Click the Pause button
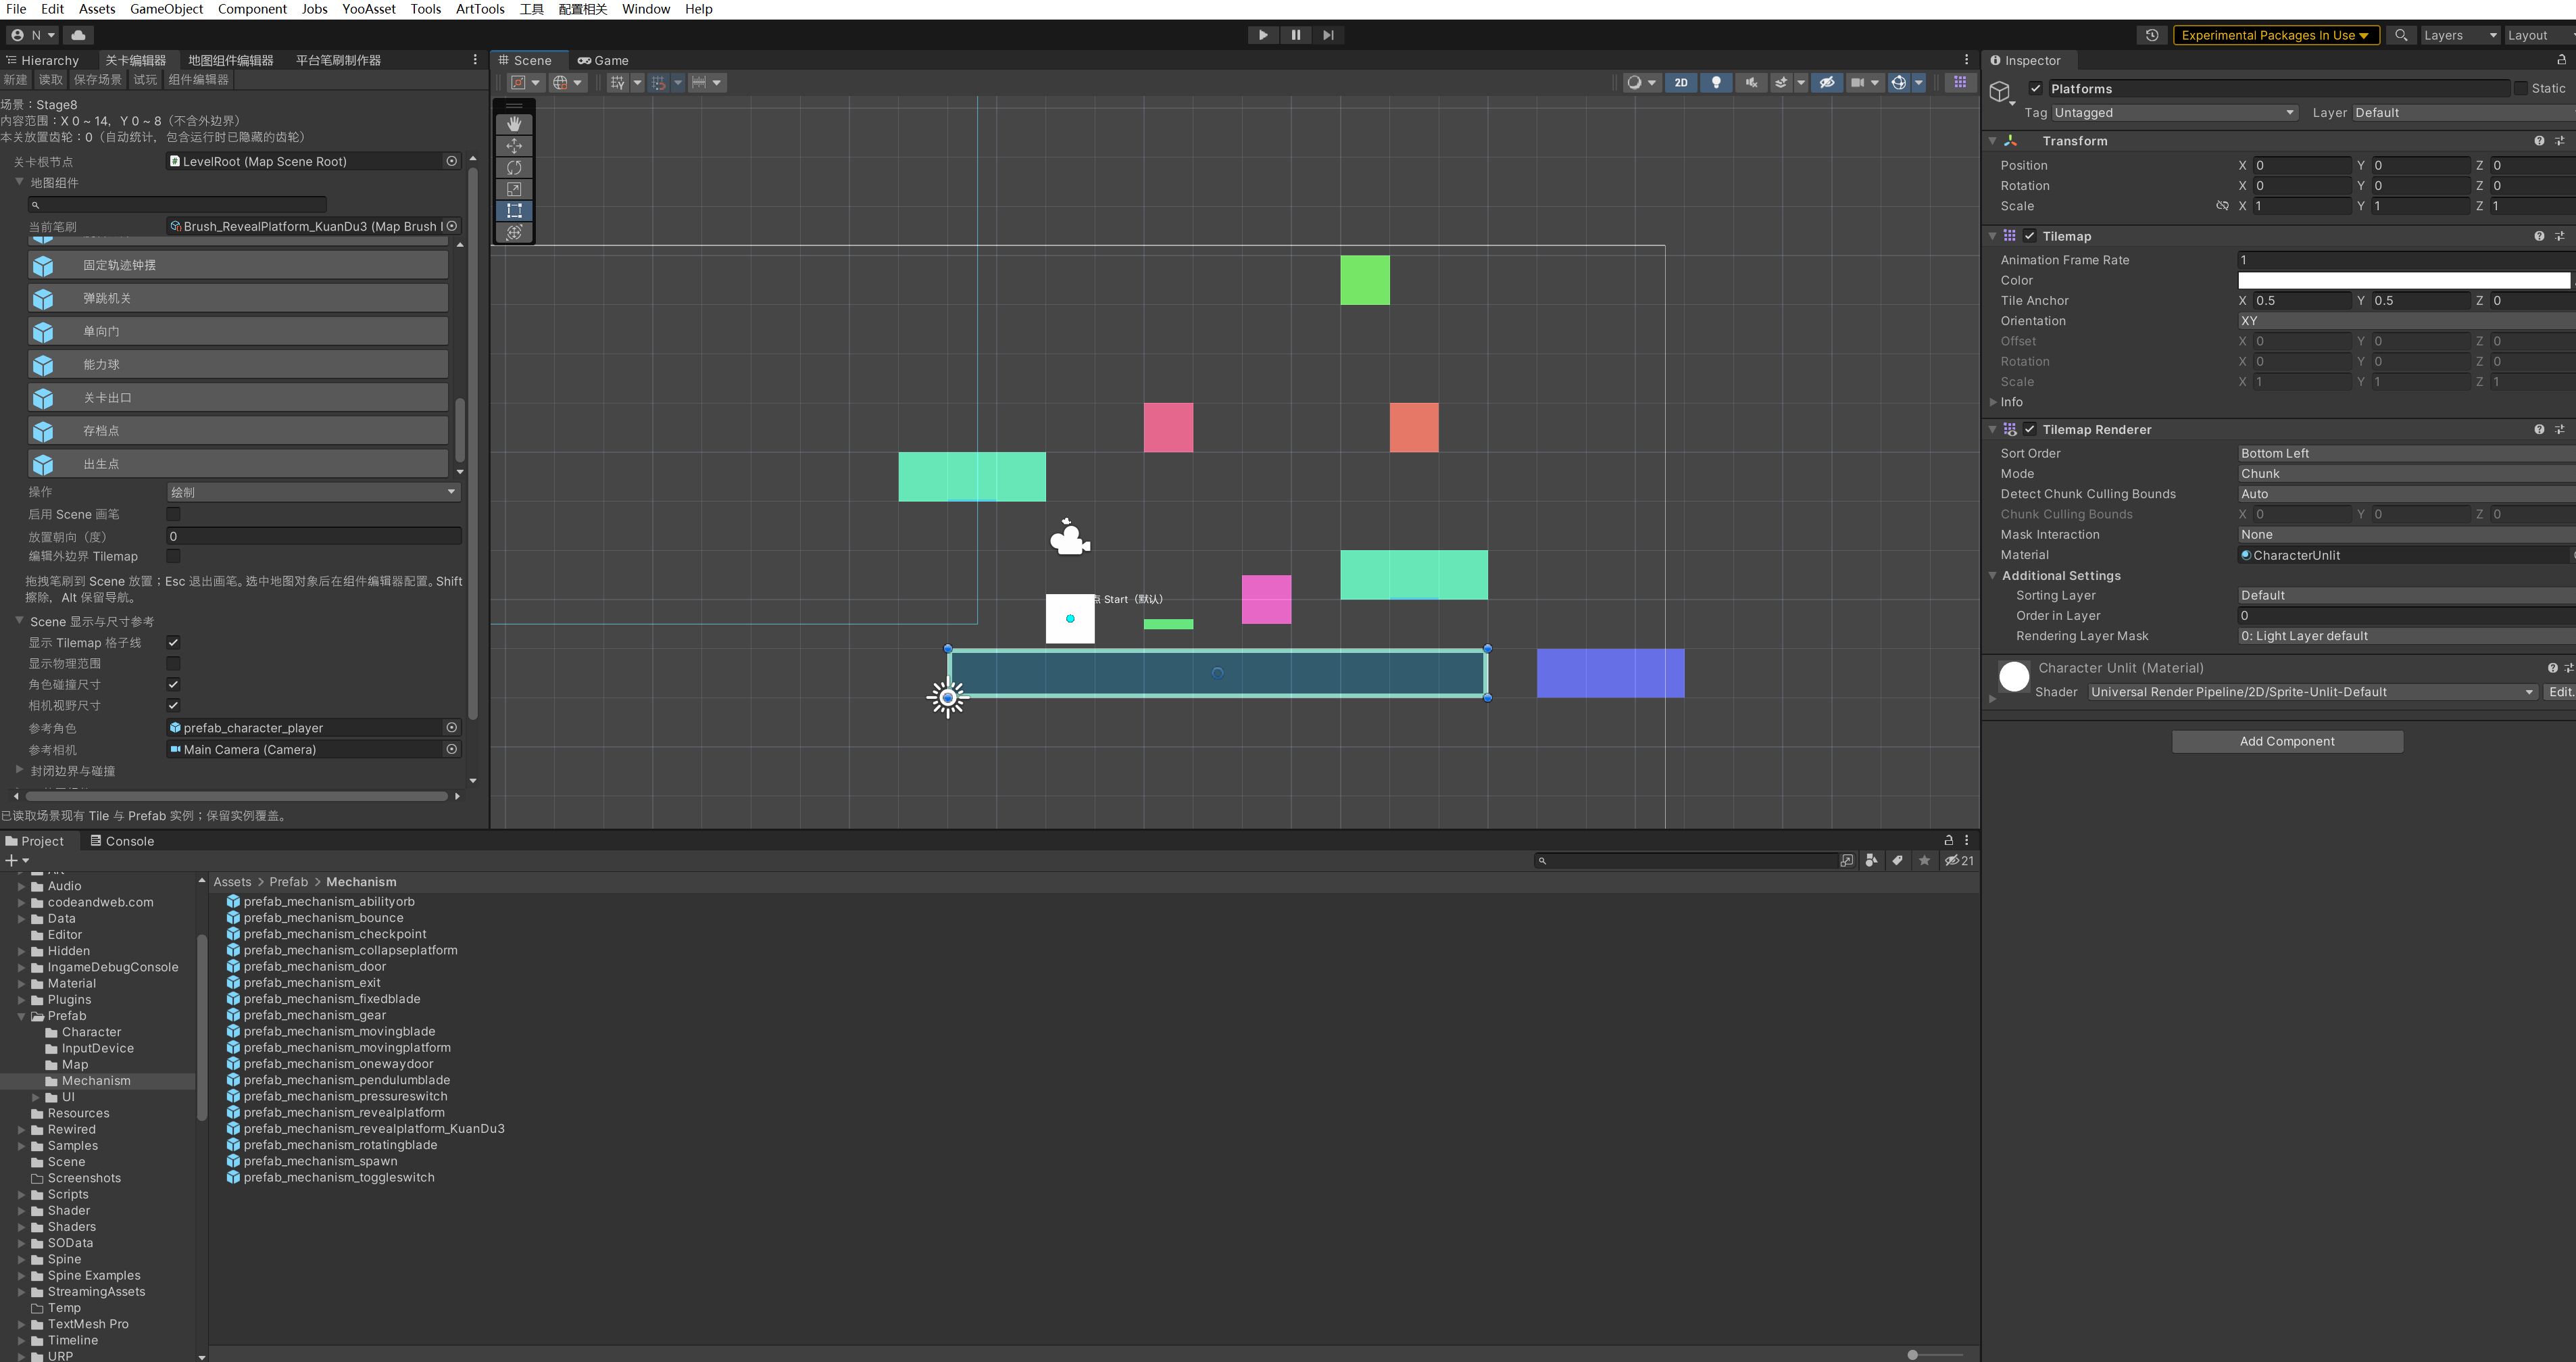This screenshot has width=2576, height=1362. pos(1295,35)
